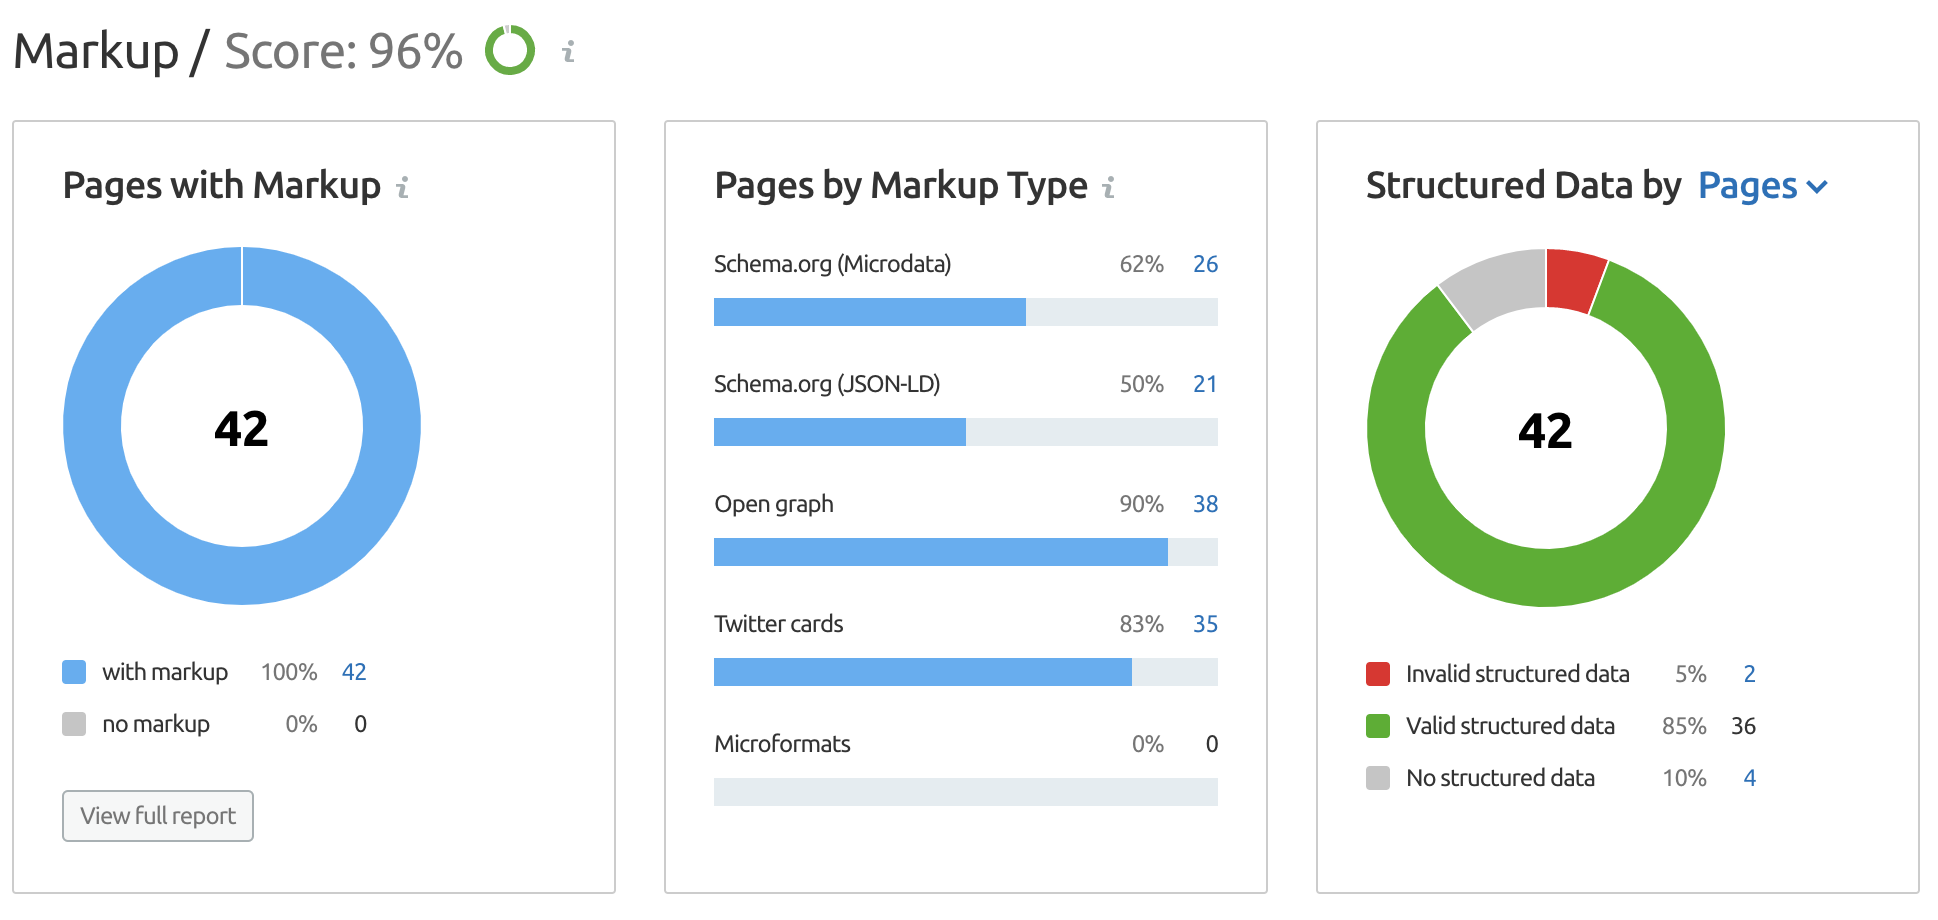Click the 42 in the structured data donut
The width and height of the screenshot is (1938, 920).
click(1545, 430)
